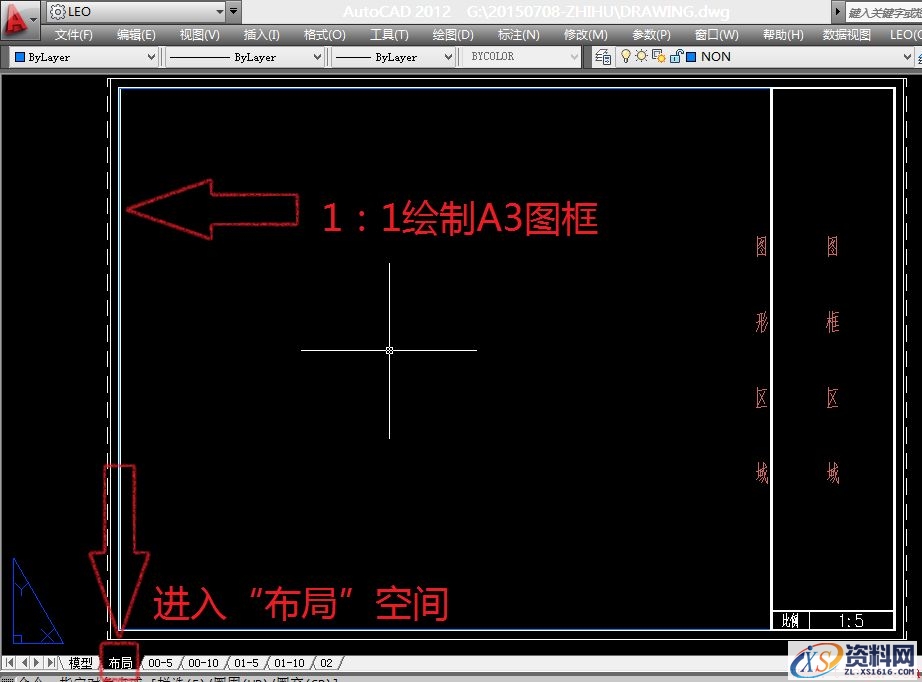922x682 pixels.
Task: Open the Layer Properties Manager
Action: [602, 57]
